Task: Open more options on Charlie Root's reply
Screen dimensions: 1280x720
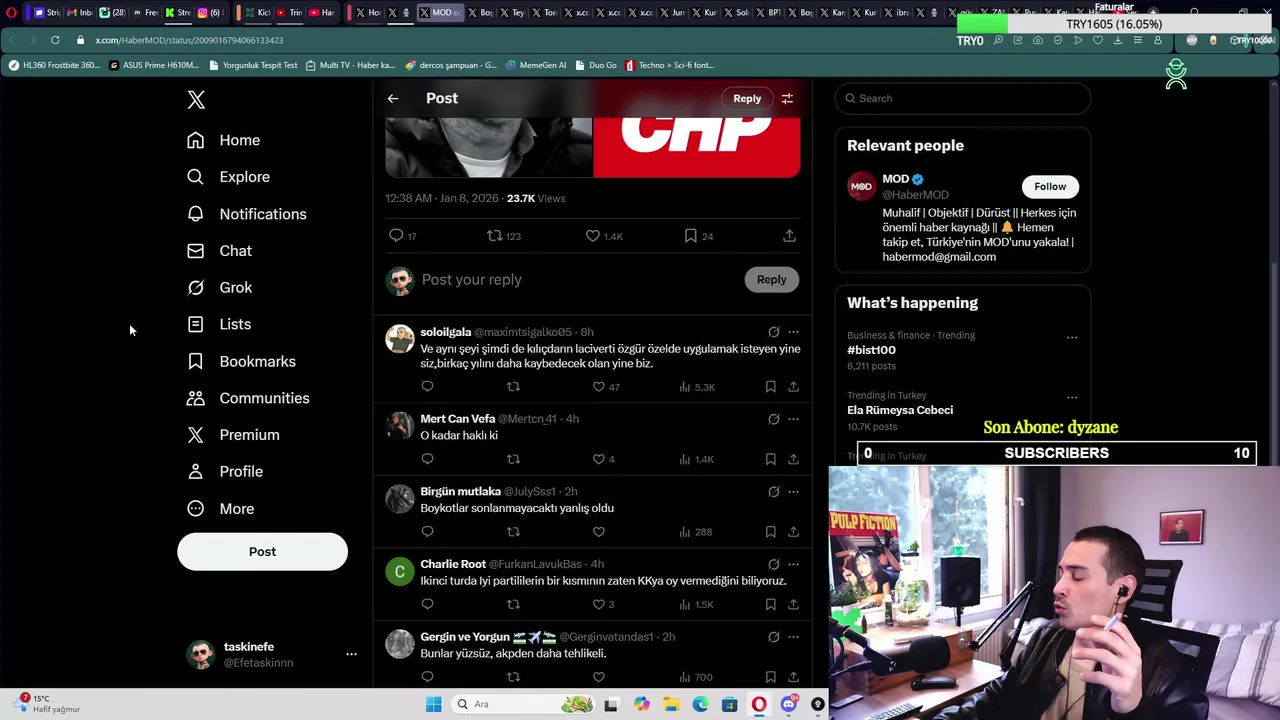Action: tap(793, 564)
